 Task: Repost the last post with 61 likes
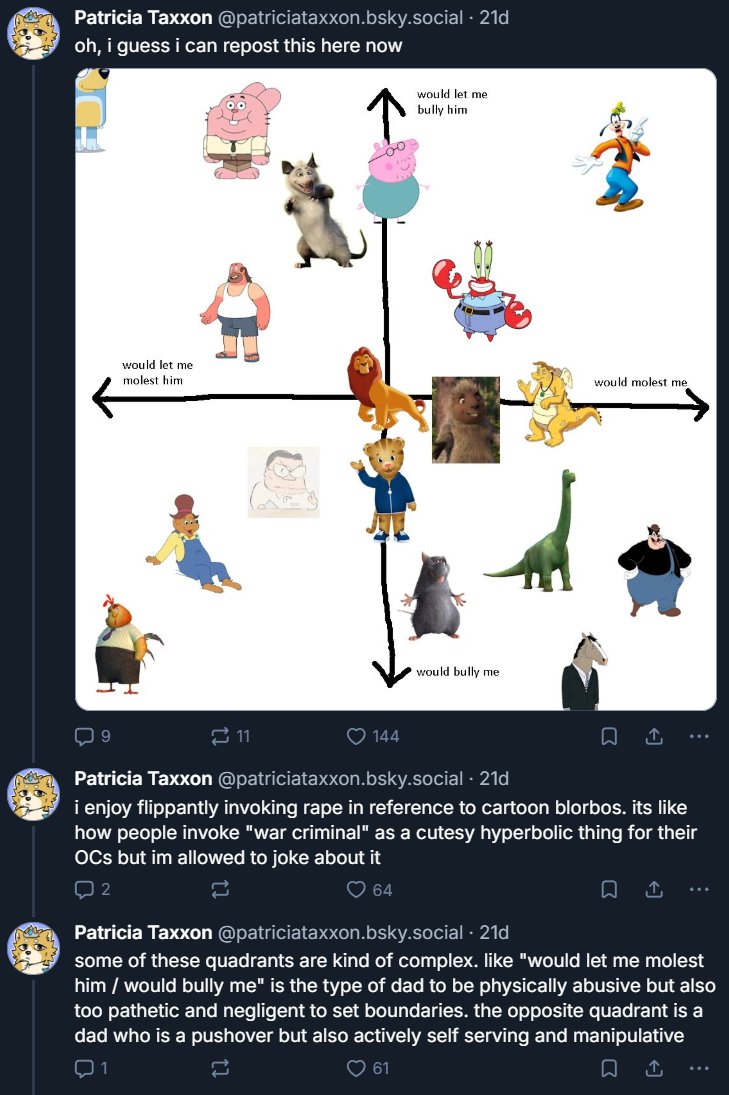221,1068
